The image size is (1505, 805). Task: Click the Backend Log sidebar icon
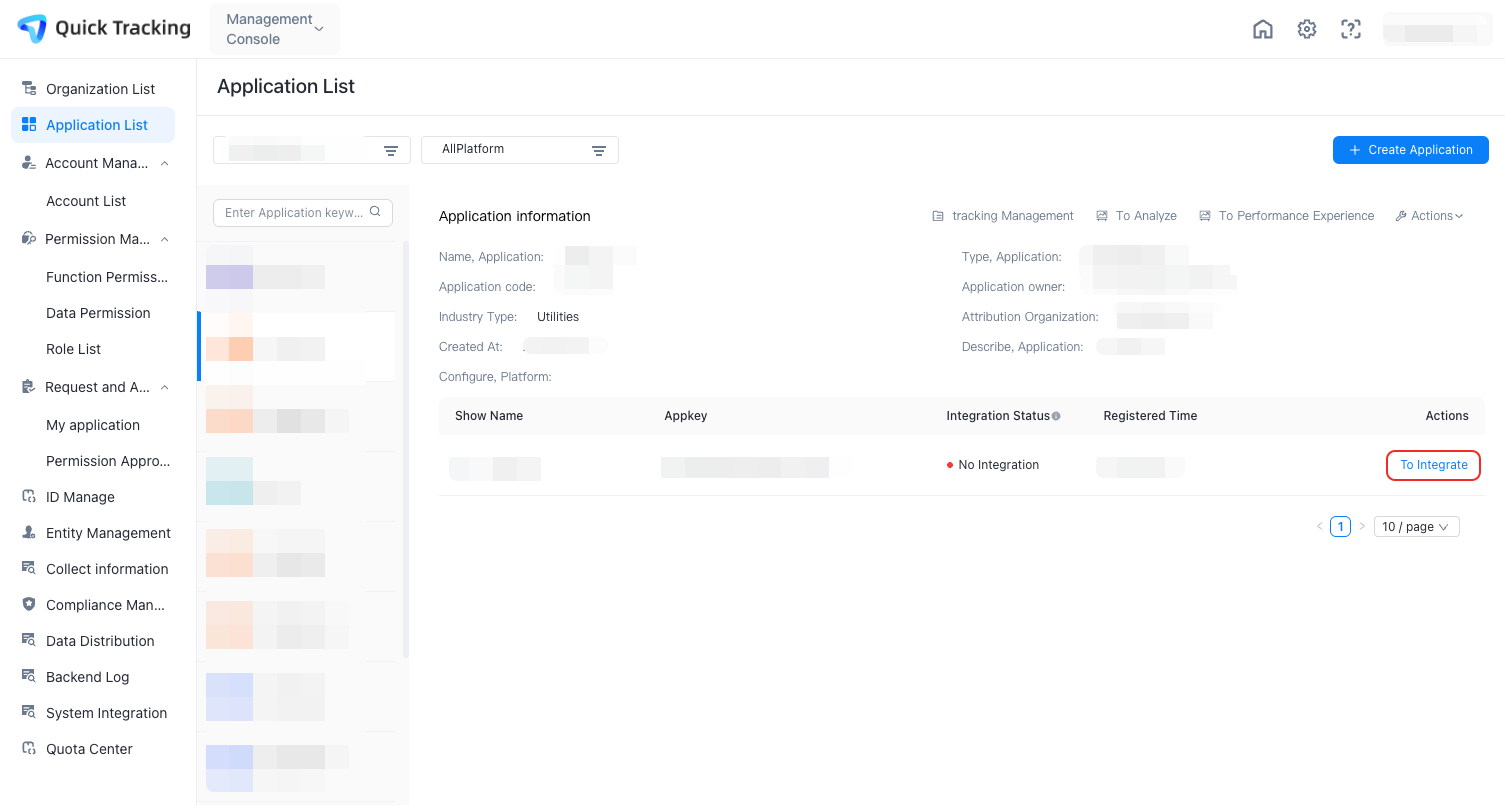(29, 676)
